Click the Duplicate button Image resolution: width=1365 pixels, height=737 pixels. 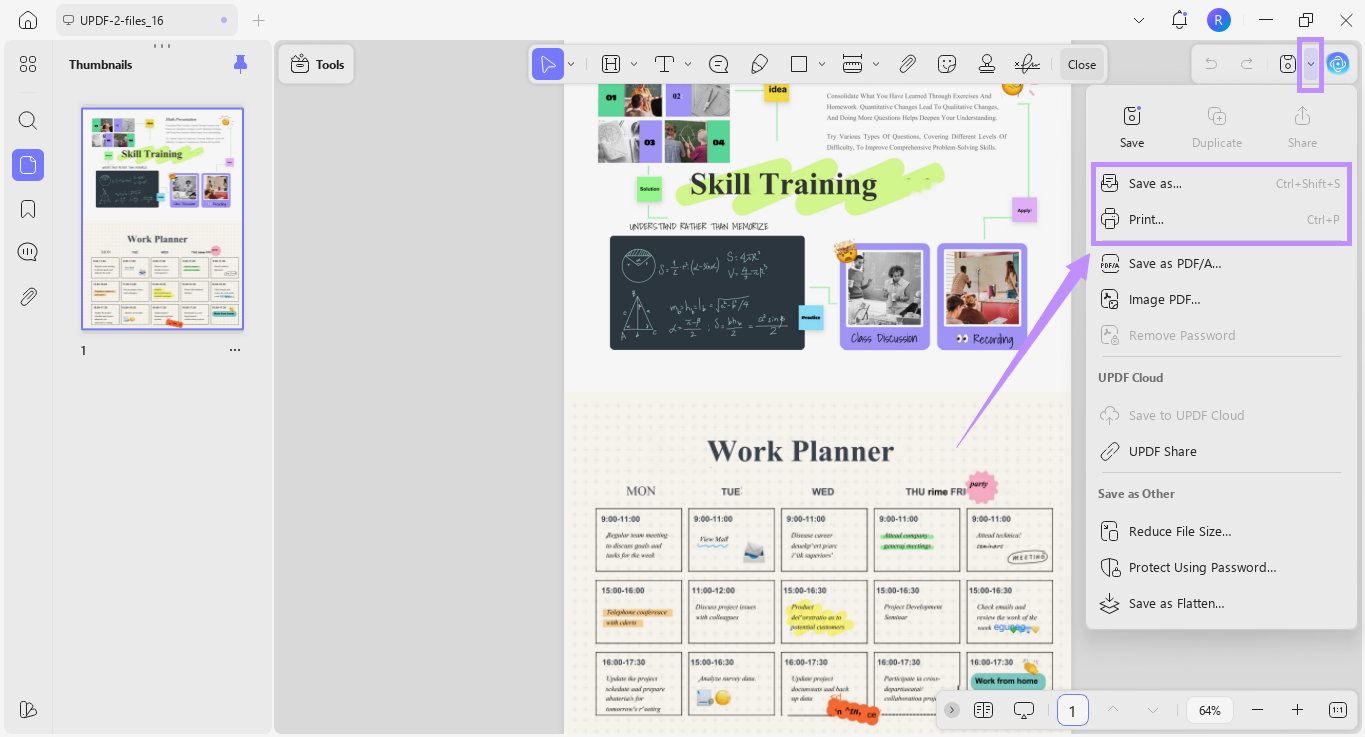(1216, 125)
